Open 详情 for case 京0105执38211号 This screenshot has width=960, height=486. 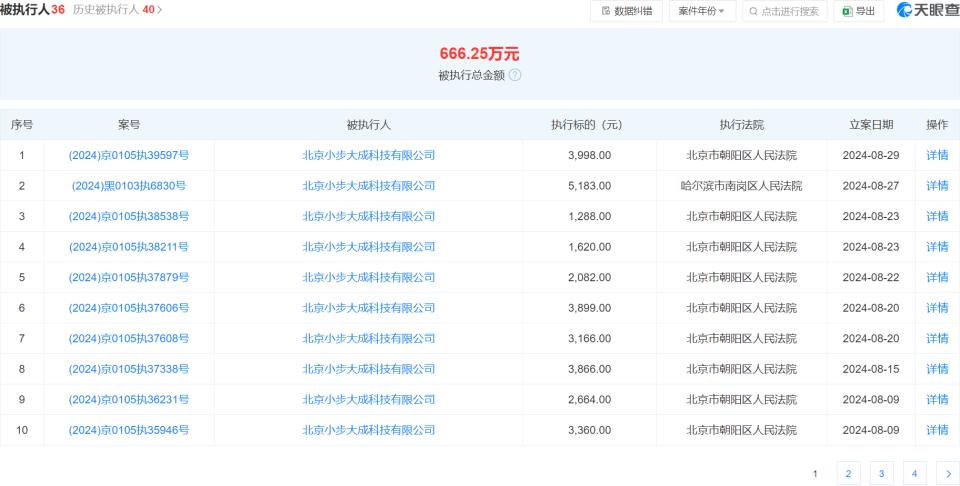click(x=937, y=247)
